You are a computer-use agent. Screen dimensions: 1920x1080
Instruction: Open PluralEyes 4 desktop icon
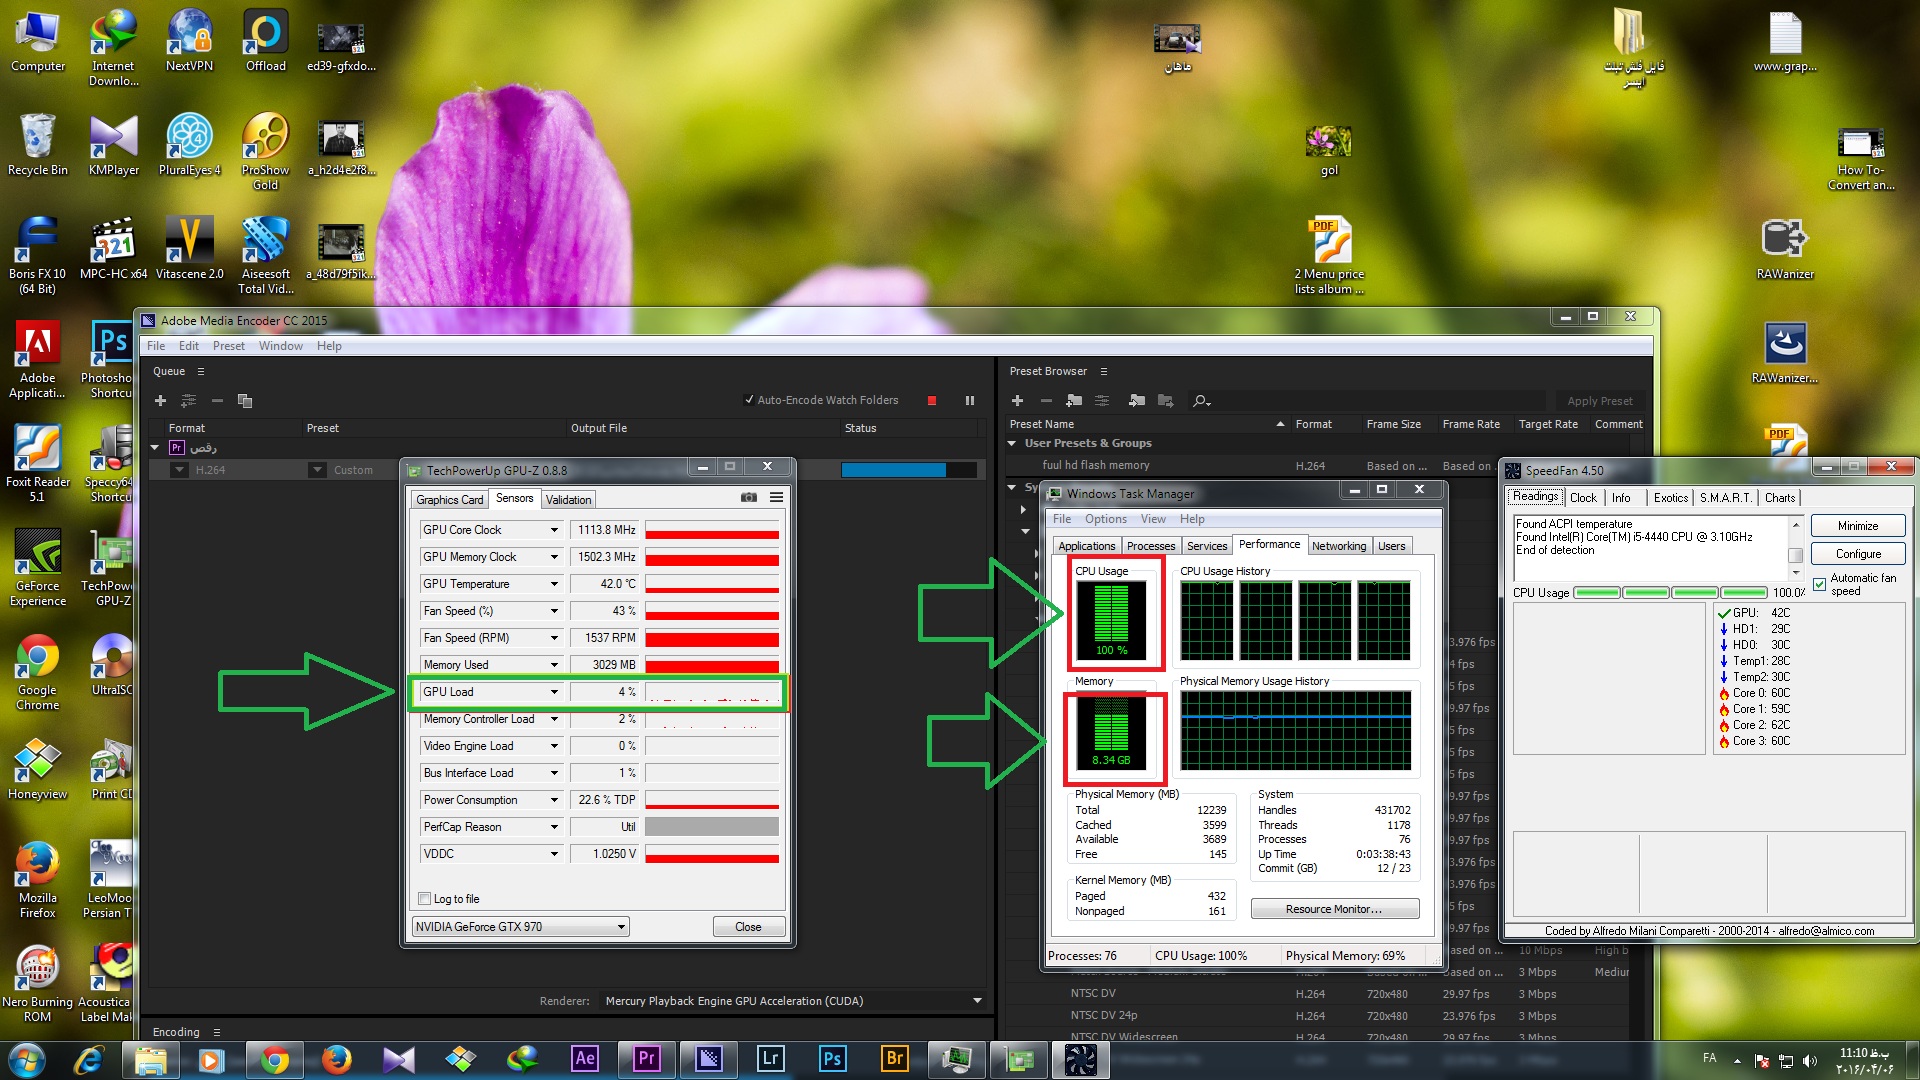pos(190,146)
